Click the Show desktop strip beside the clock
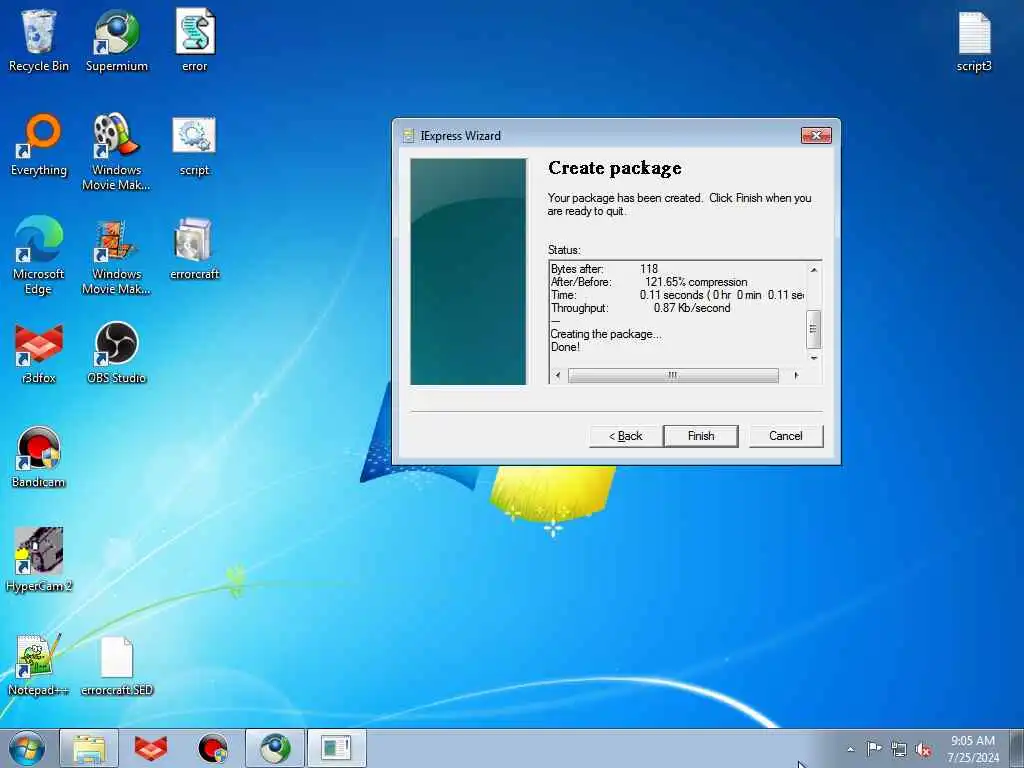This screenshot has width=1024, height=768. coord(1016,748)
